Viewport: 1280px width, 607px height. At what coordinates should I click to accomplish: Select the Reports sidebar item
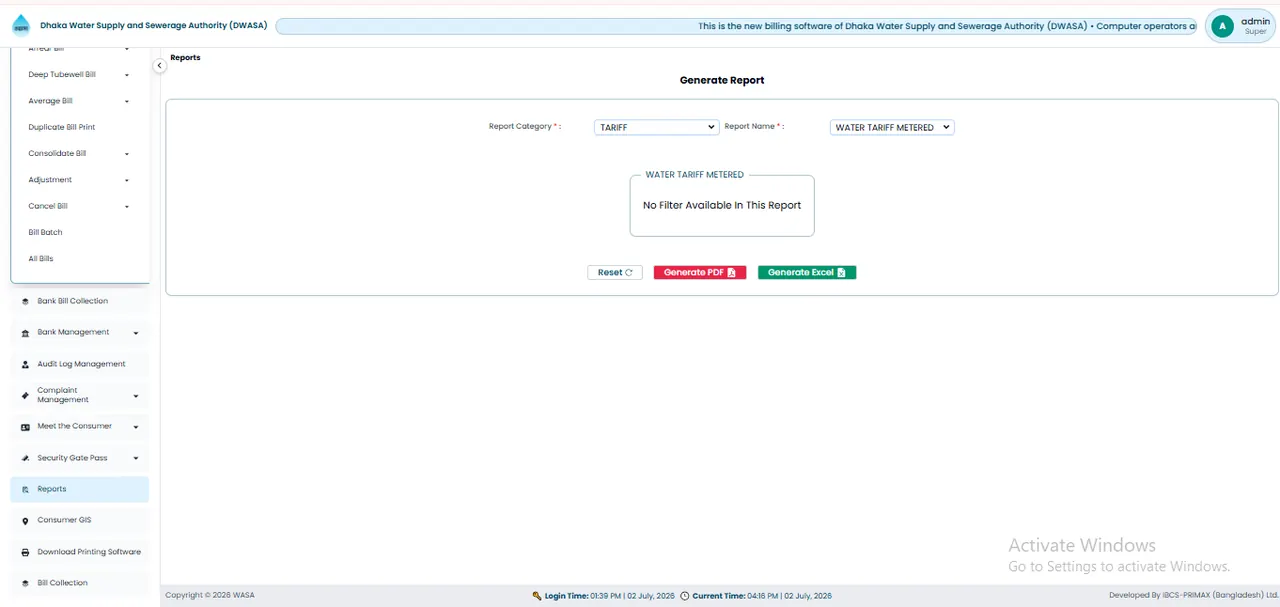[80, 489]
